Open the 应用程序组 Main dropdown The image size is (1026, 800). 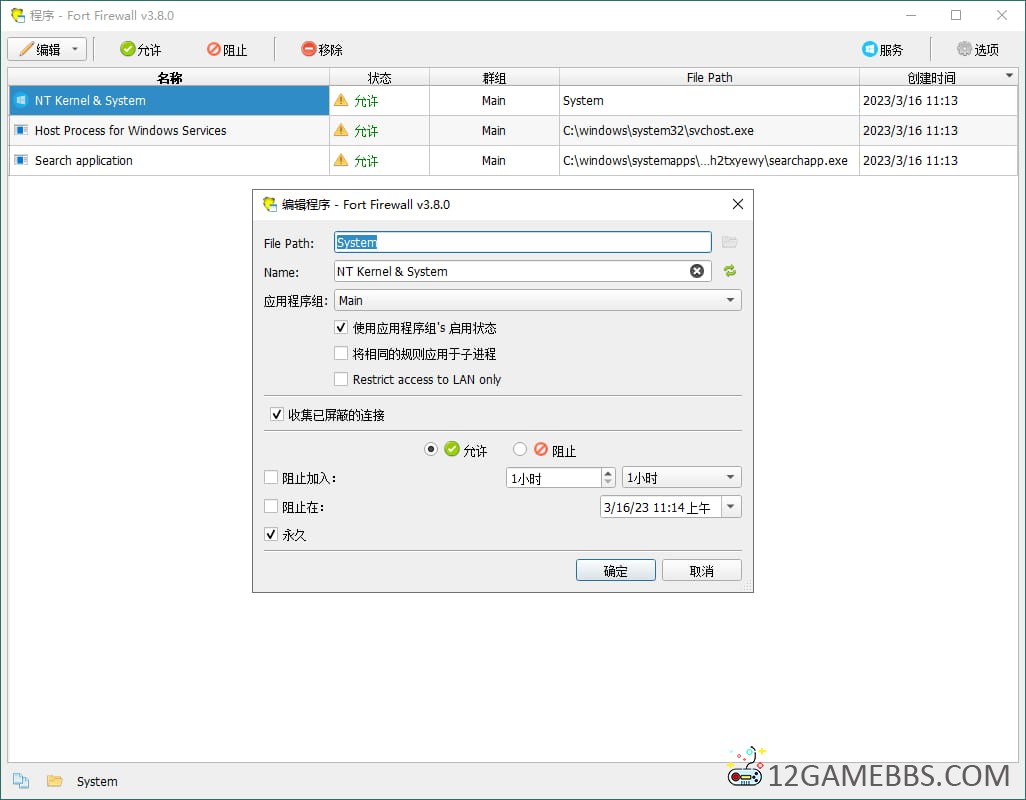pos(538,300)
